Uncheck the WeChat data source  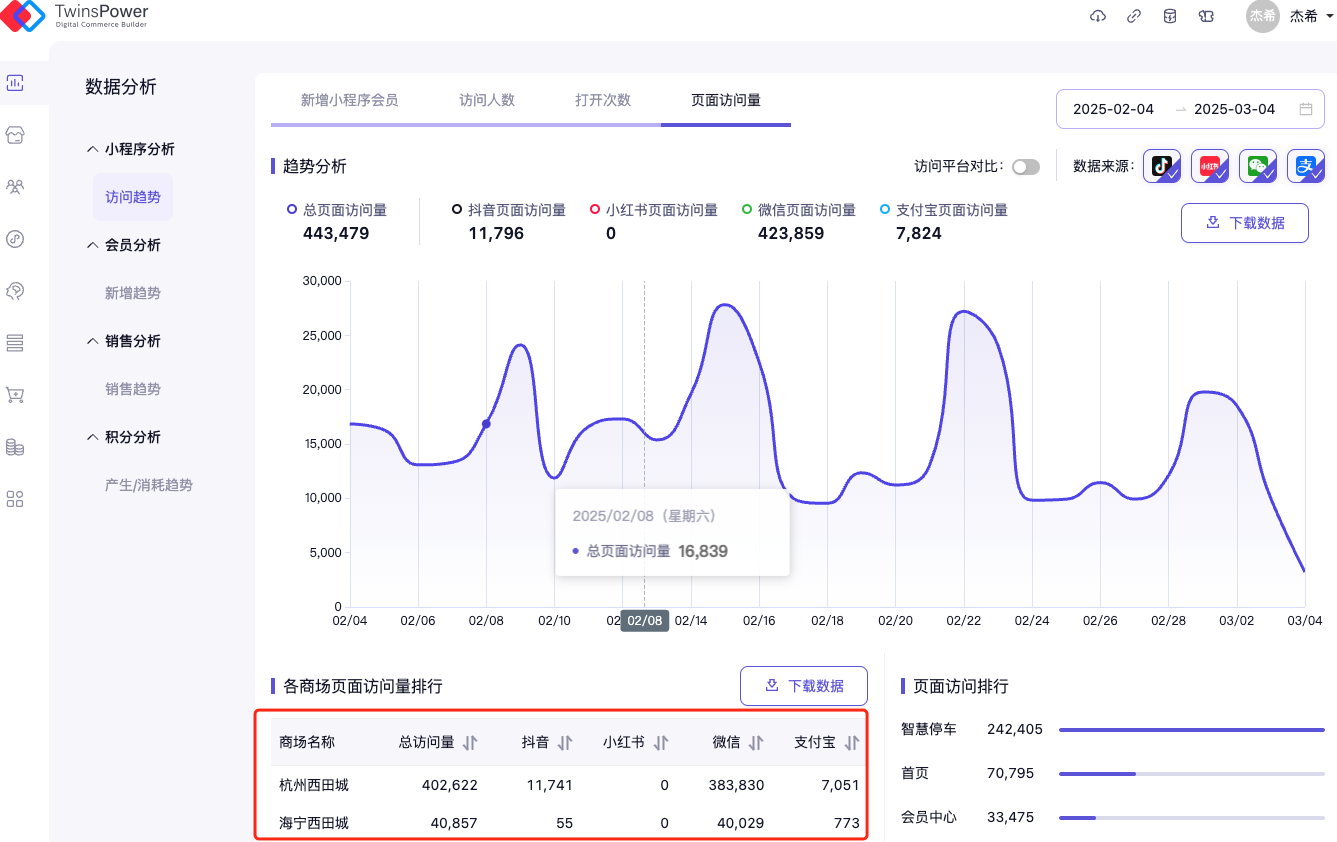point(1258,166)
